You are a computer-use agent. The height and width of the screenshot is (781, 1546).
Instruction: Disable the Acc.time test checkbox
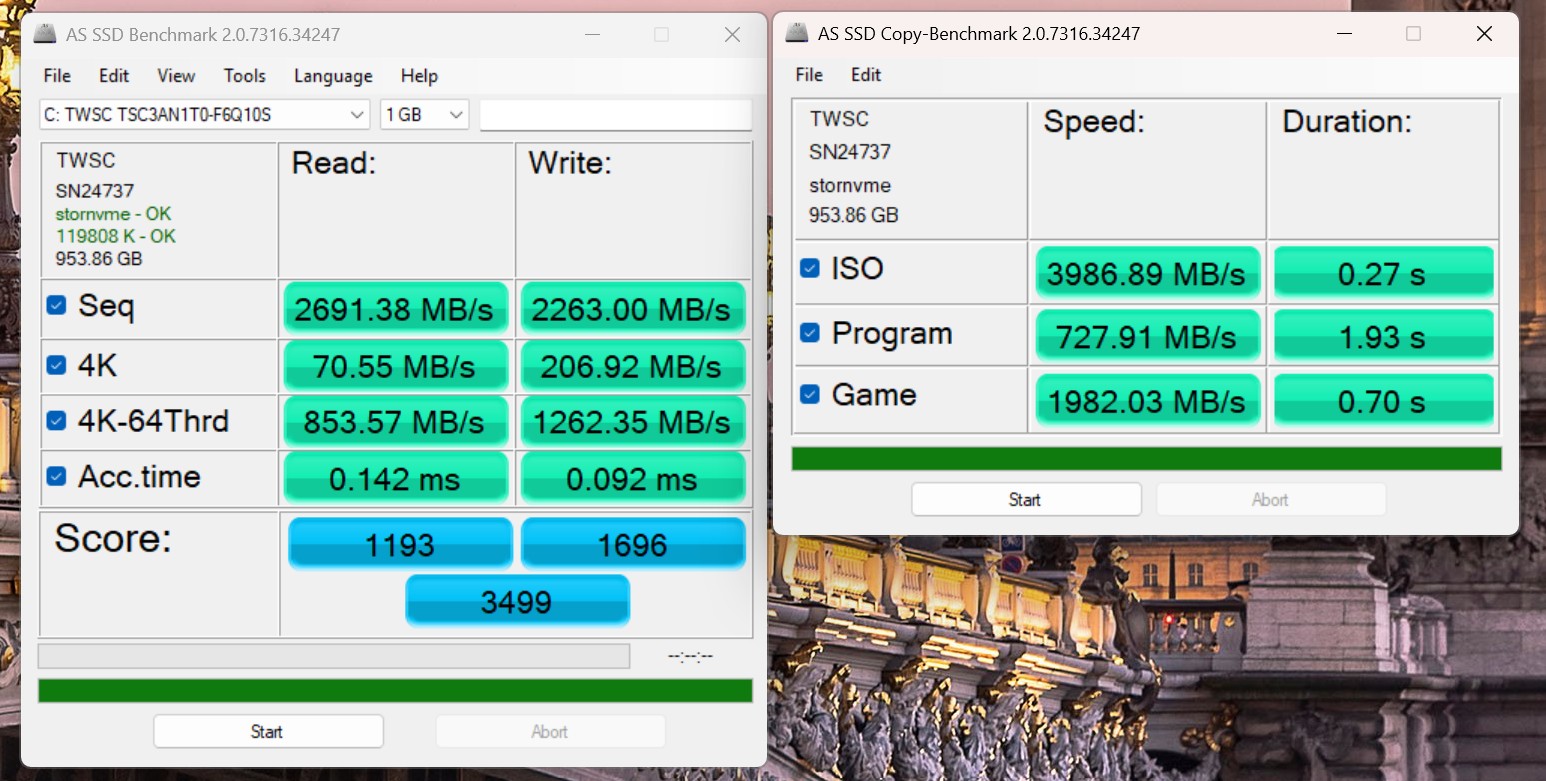point(57,477)
